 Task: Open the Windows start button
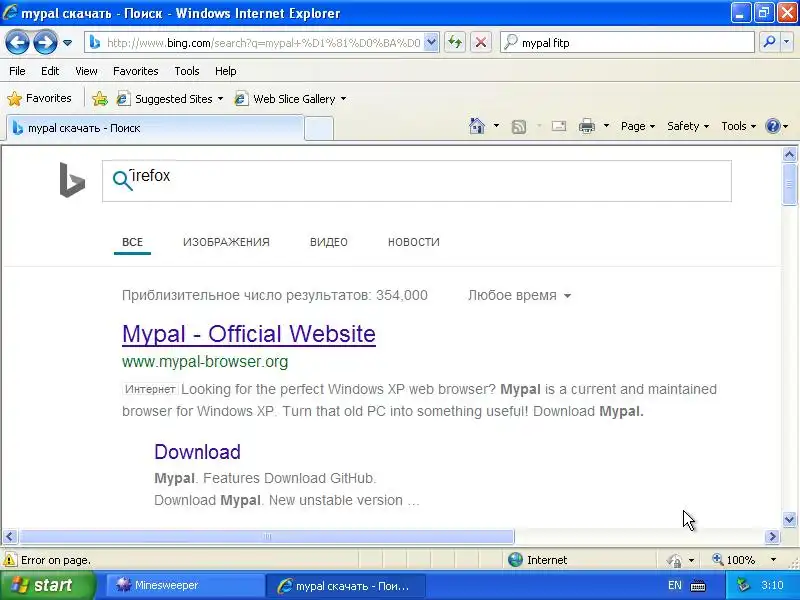point(47,585)
